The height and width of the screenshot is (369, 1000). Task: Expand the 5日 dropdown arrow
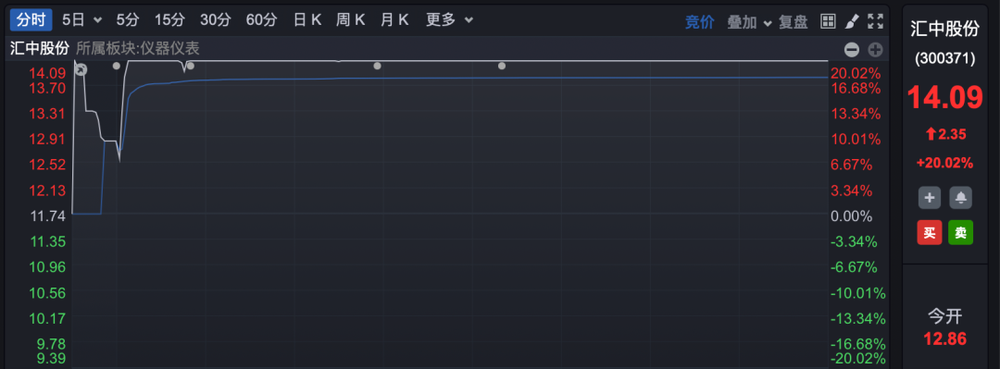click(x=98, y=21)
